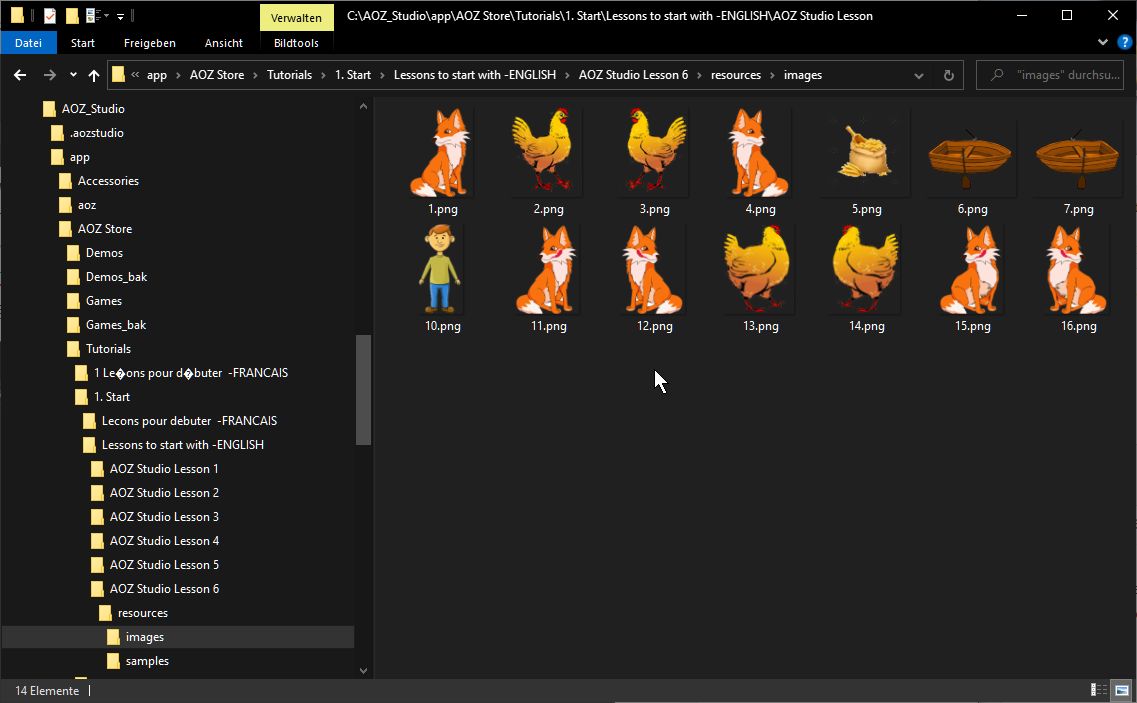Open the Ansicht ribbon tab
The width and height of the screenshot is (1137, 703).
pyautogui.click(x=223, y=43)
